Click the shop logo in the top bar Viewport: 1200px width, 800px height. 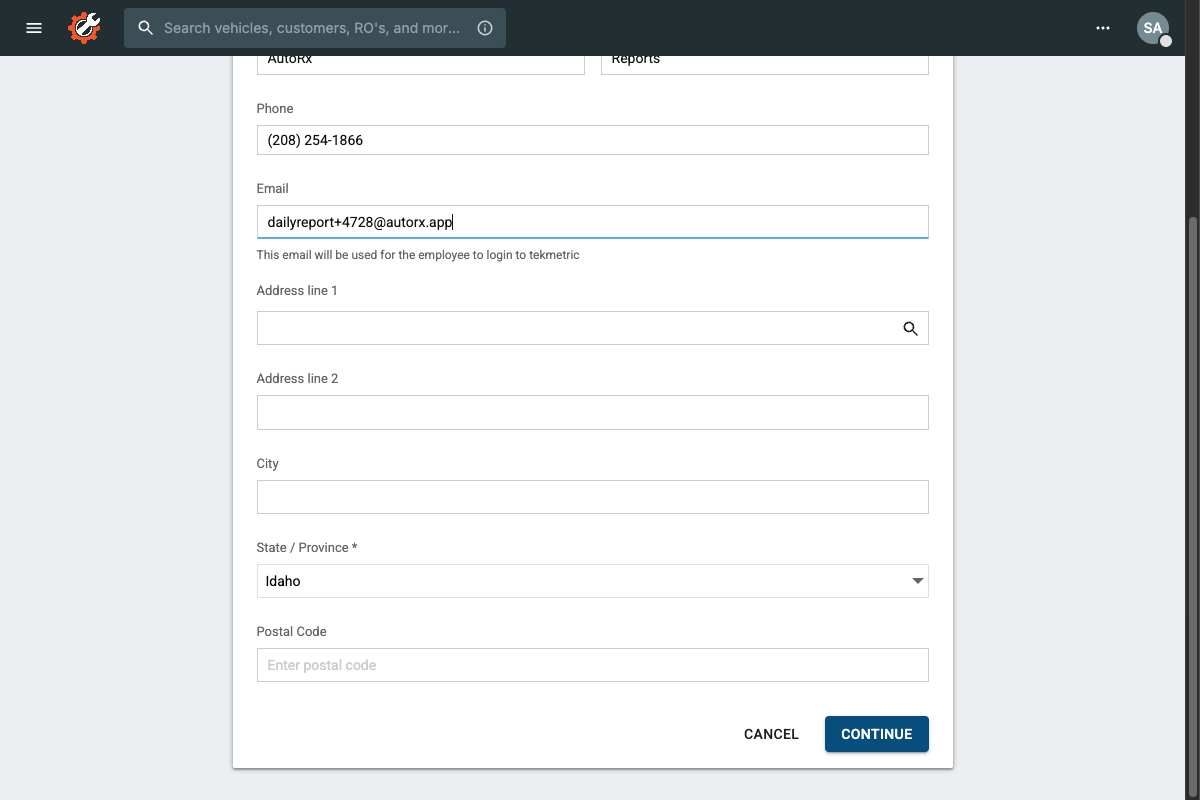84,27
